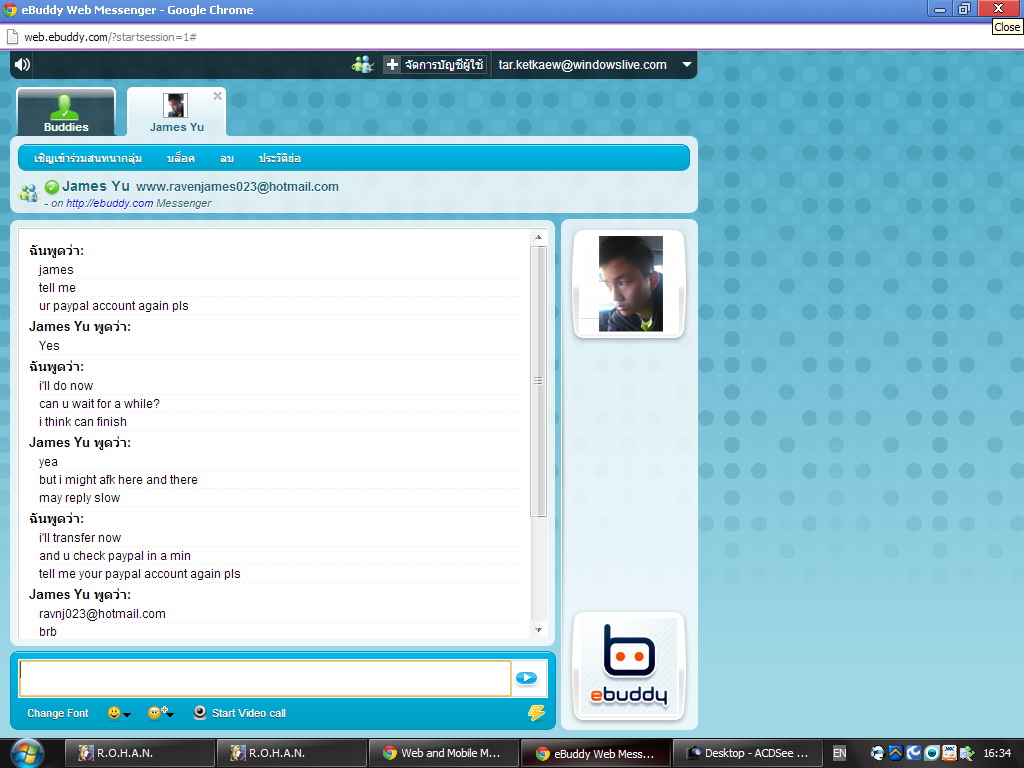The width and height of the screenshot is (1024, 768).
Task: Click the บล็อค (block) menu item
Action: click(181, 158)
